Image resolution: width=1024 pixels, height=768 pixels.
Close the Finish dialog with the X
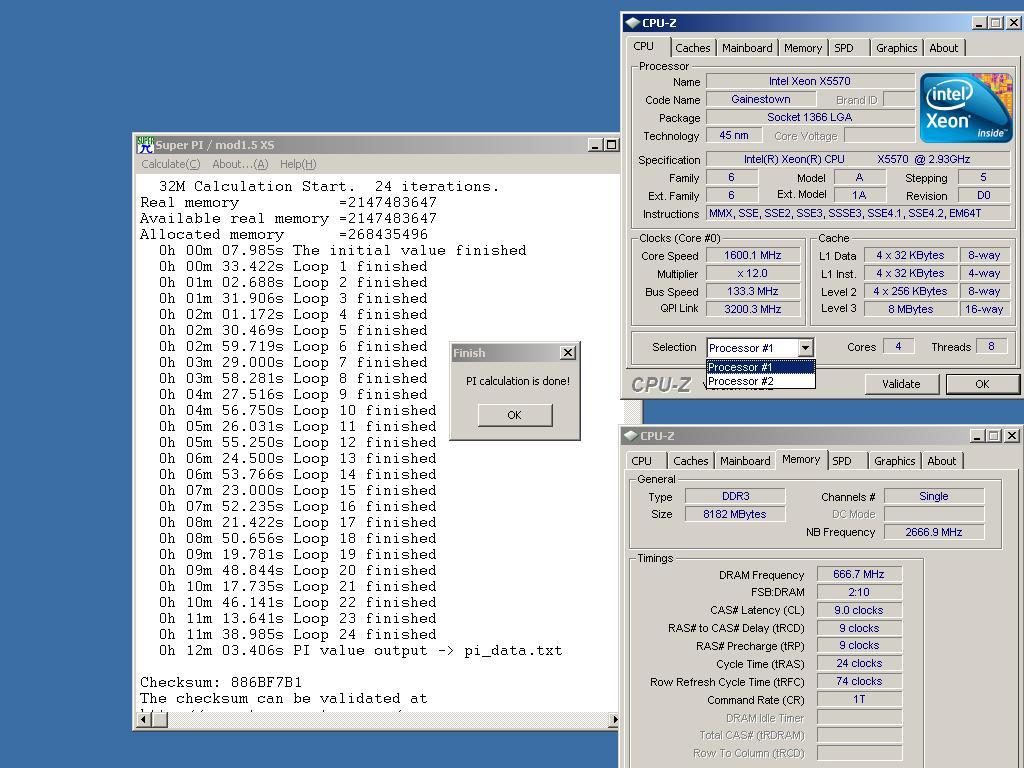coord(568,353)
